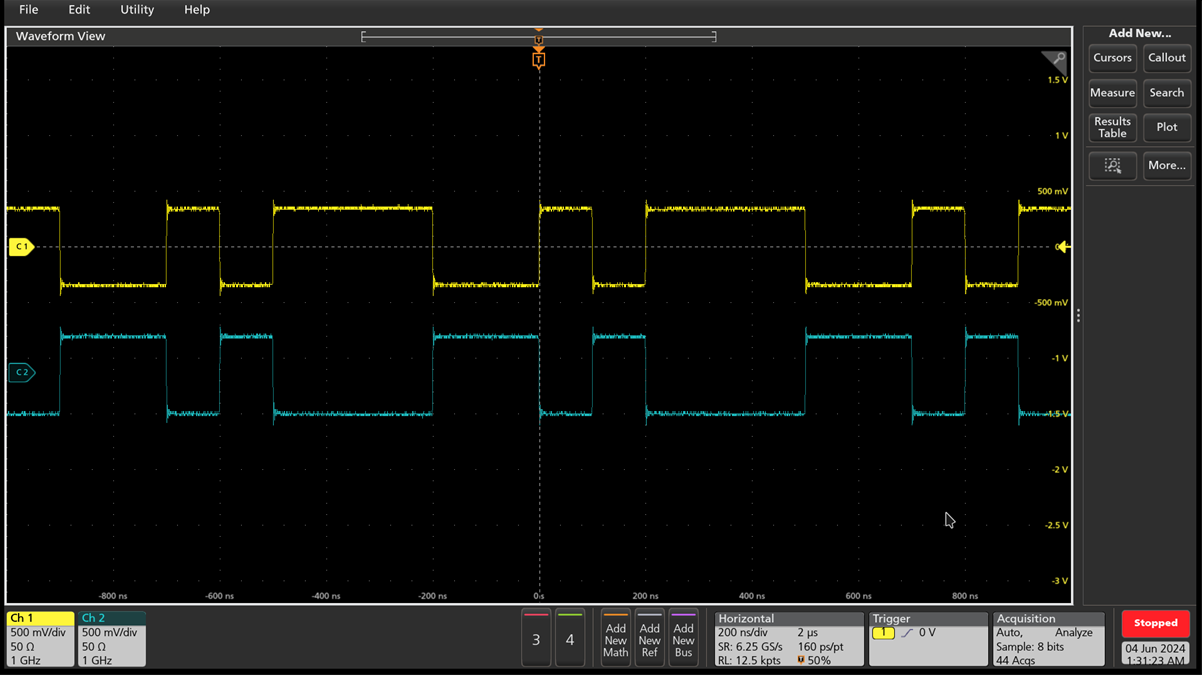Screen dimensions: 1202x676
Task: Turn on channel 4
Action: [x=570, y=637]
